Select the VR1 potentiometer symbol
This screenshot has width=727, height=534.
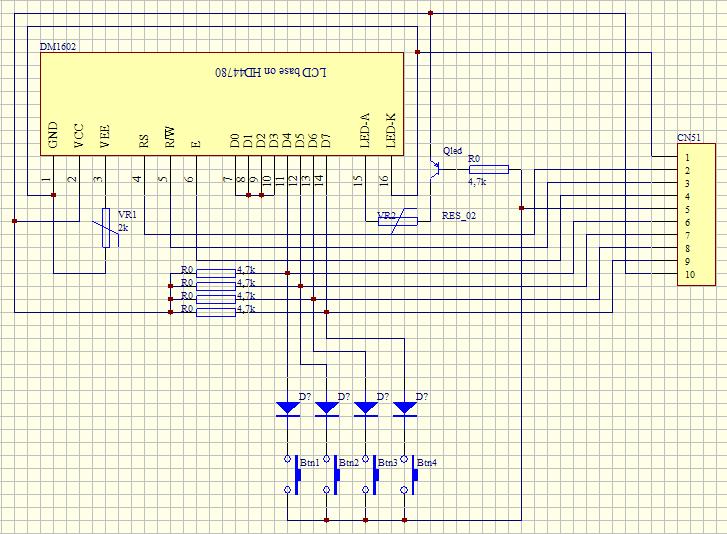107,228
